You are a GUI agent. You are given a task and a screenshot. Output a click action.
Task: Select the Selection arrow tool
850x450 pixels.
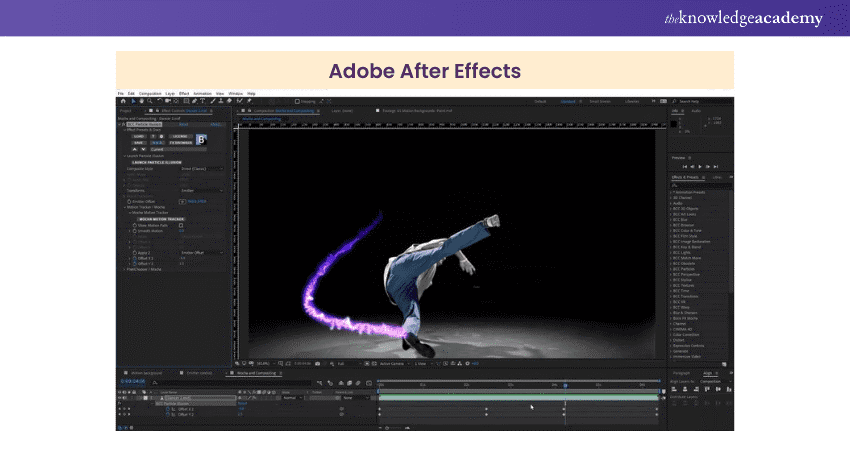click(134, 101)
